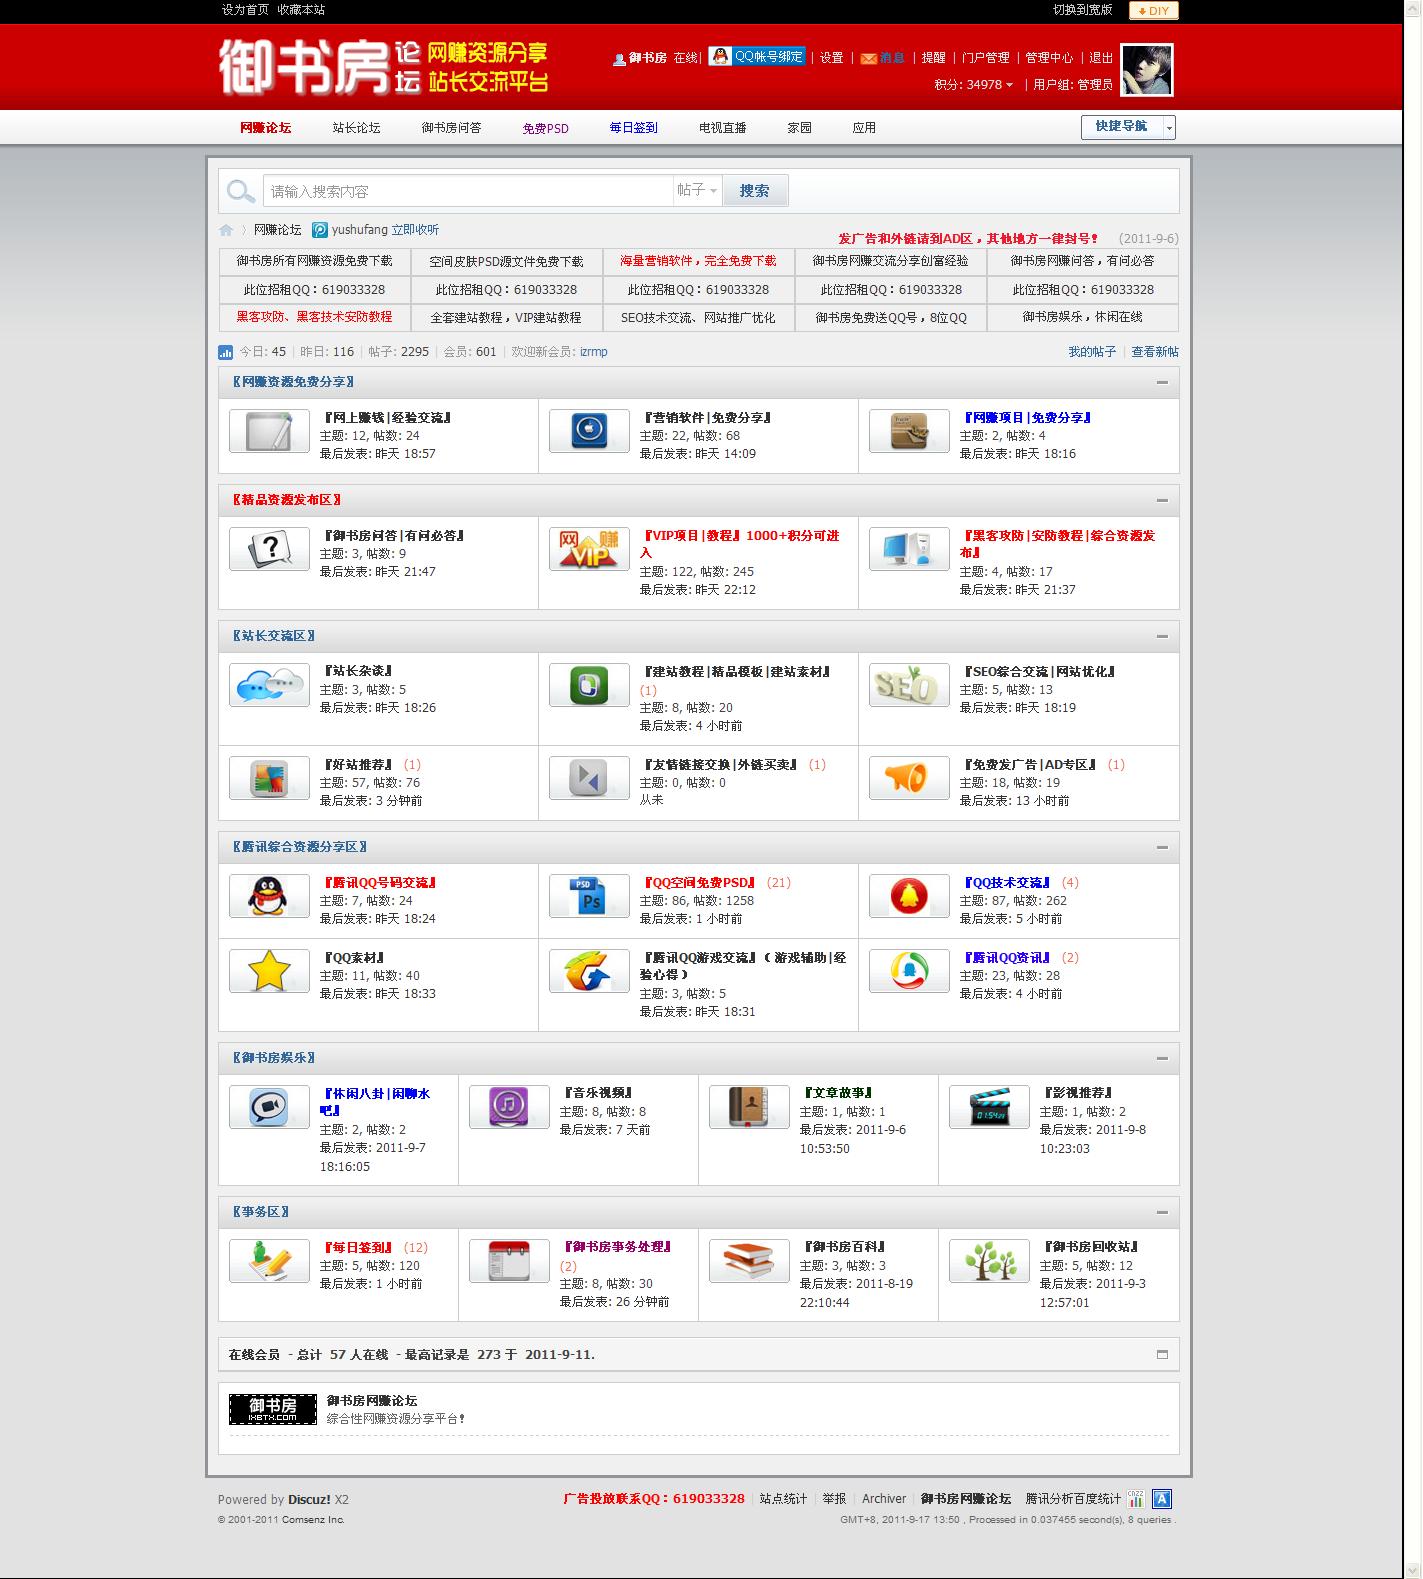The width and height of the screenshot is (1423, 1579).
Task: Click the 御书房论坛 site logo
Action: pyautogui.click(x=384, y=67)
